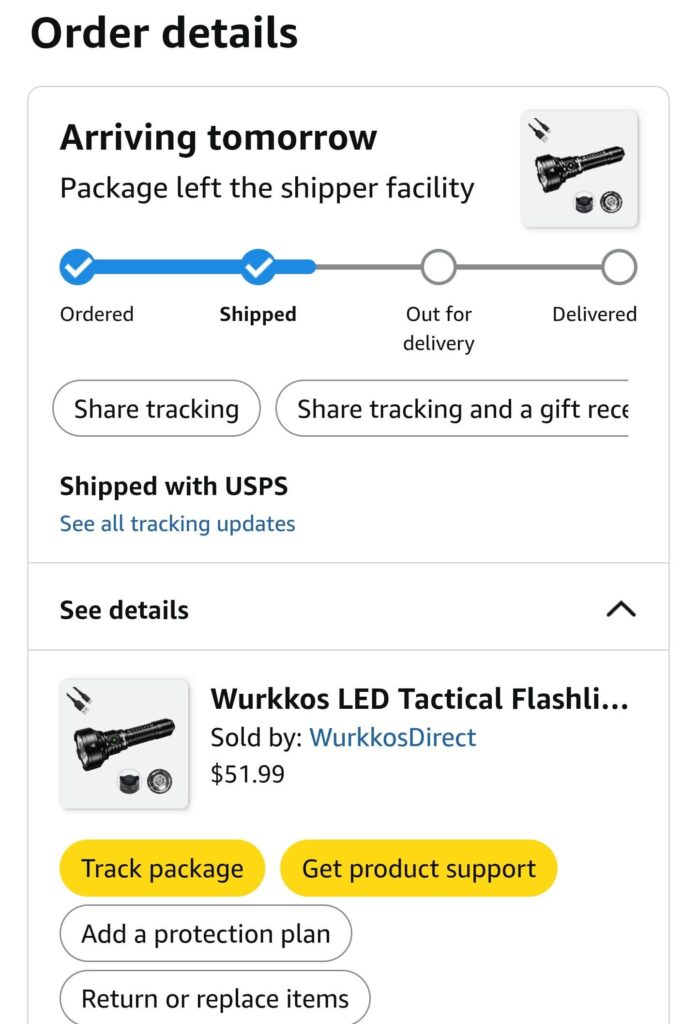Click the Ordered step checkmark icon

tap(77, 267)
